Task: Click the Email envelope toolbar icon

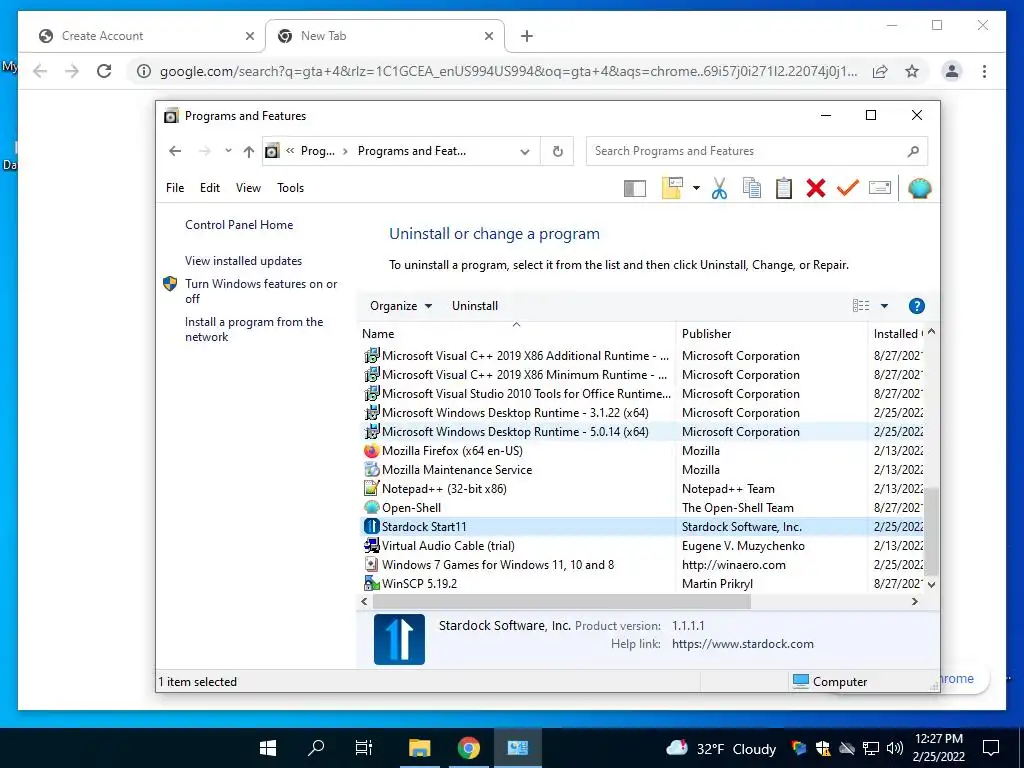Action: click(x=880, y=188)
